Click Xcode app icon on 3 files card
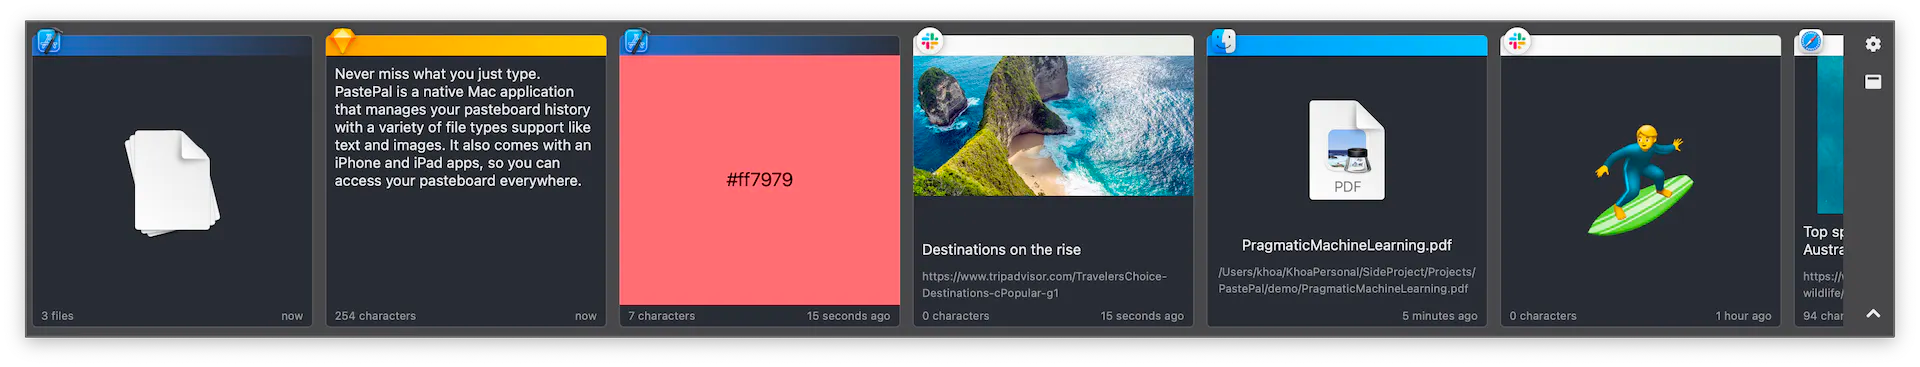This screenshot has height=367, width=1920. 48,41
